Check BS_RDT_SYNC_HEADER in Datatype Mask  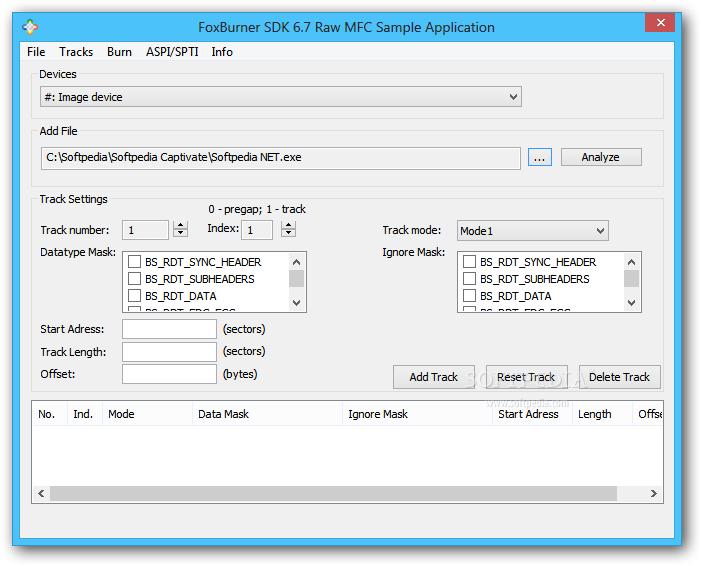(x=134, y=262)
